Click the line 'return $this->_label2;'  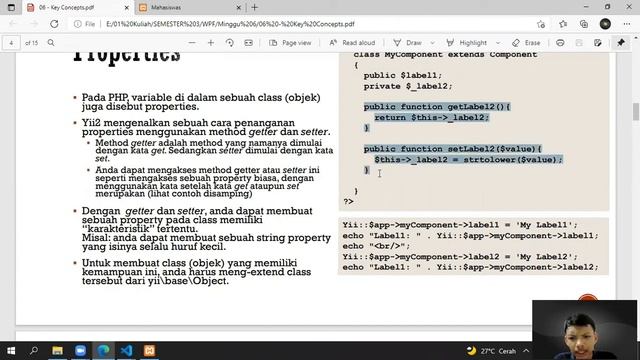pyautogui.click(x=431, y=118)
